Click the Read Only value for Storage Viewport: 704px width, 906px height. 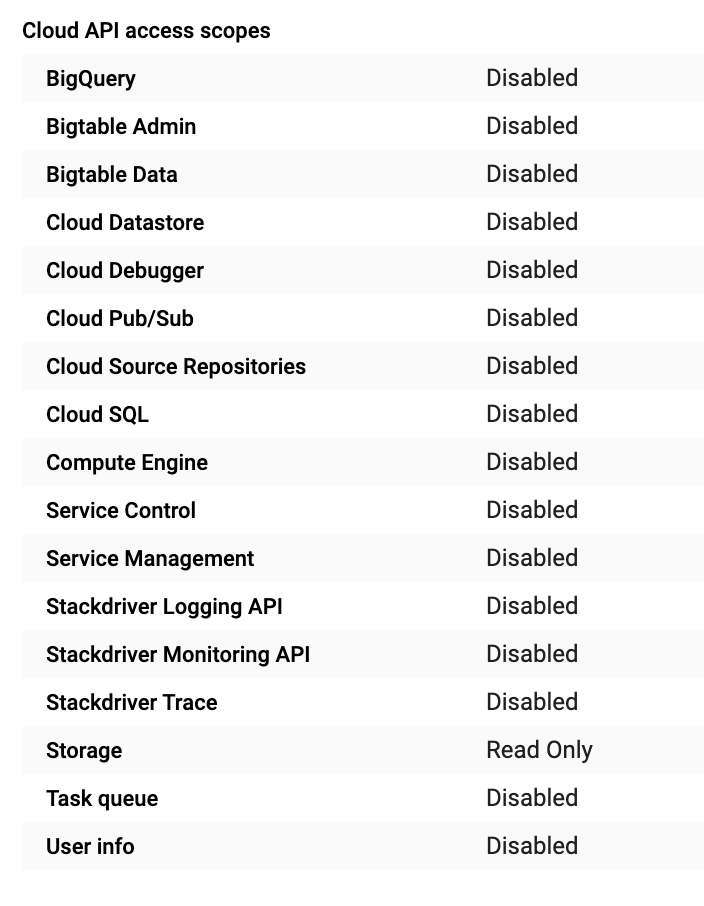[539, 750]
